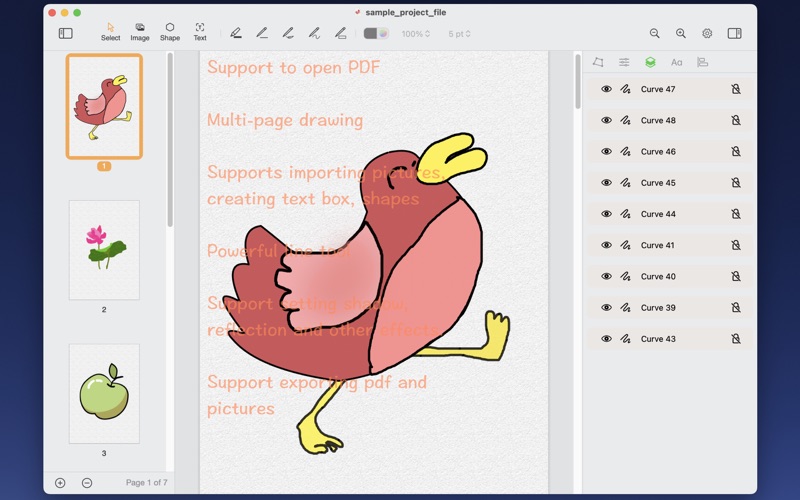Open the 5 pt stroke width stepper
This screenshot has height=500, width=800.
click(x=459, y=34)
